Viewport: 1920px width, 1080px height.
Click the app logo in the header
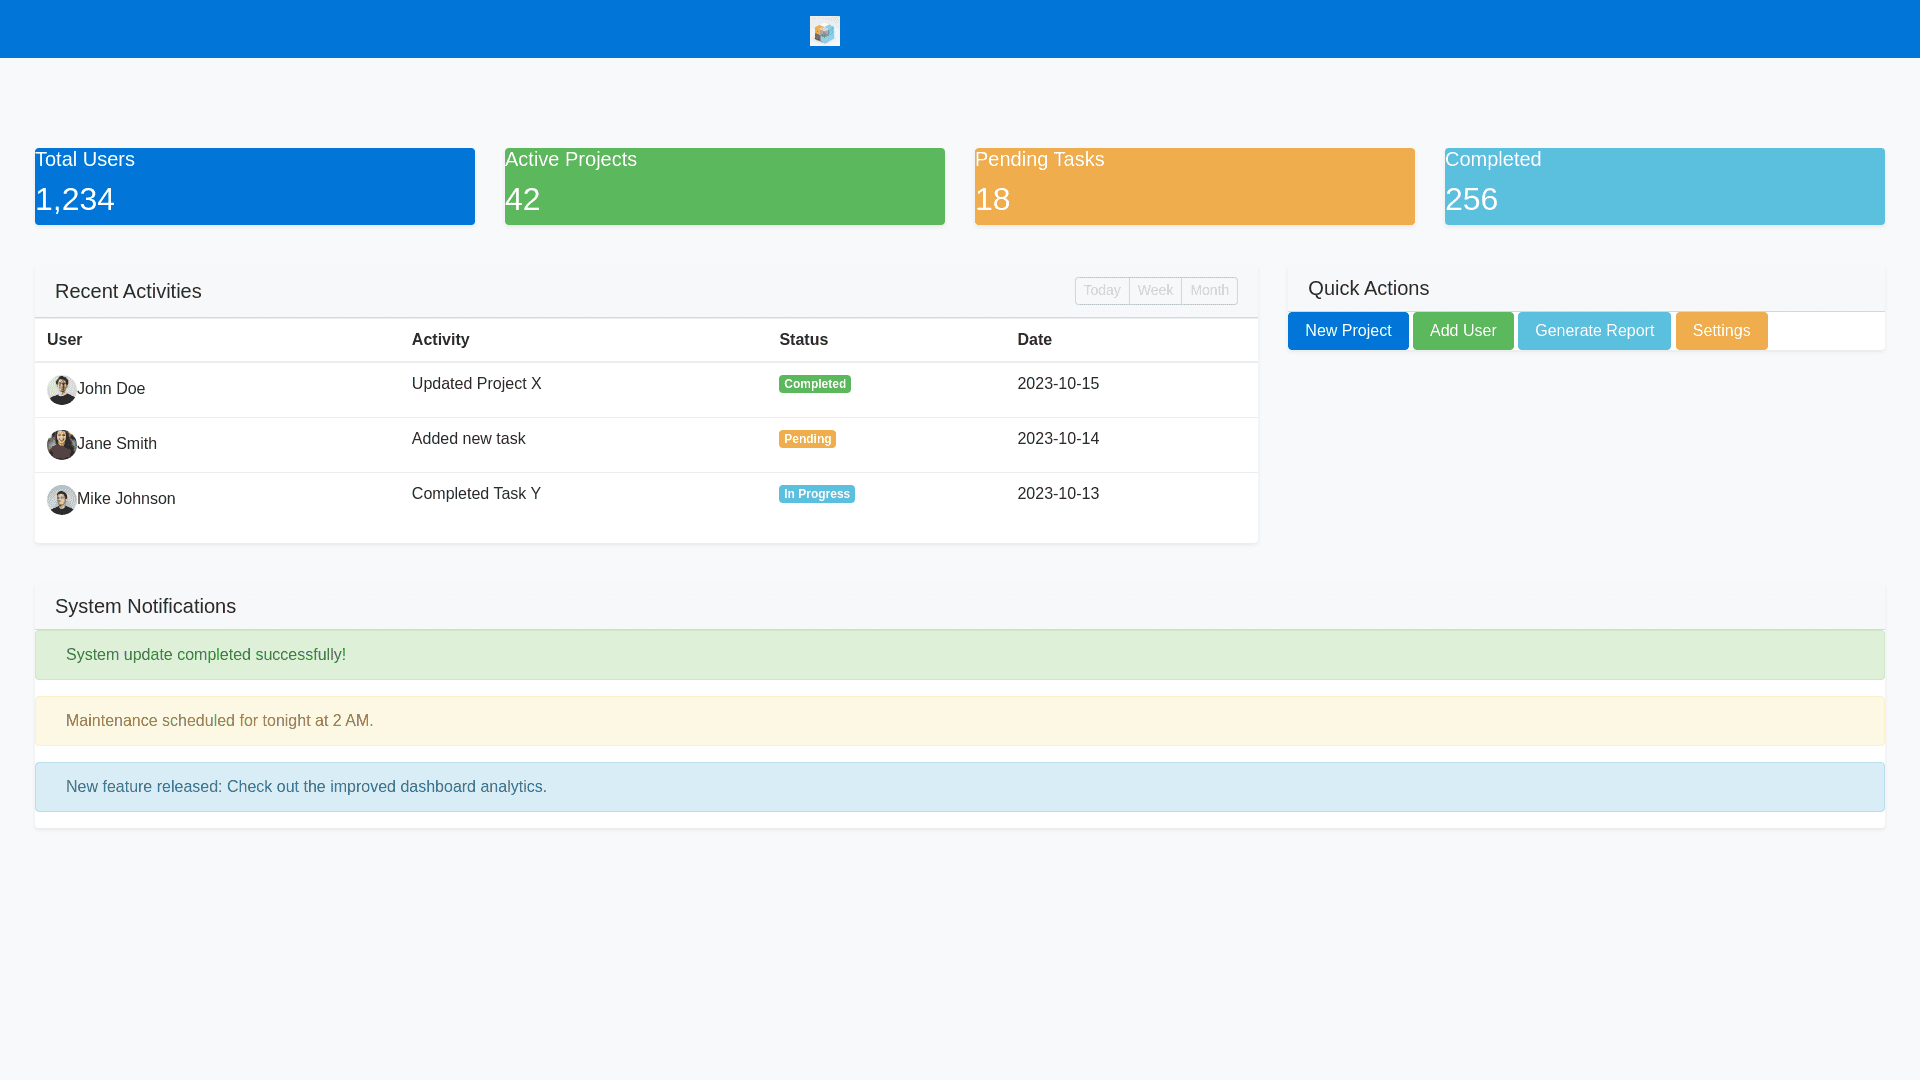[824, 31]
